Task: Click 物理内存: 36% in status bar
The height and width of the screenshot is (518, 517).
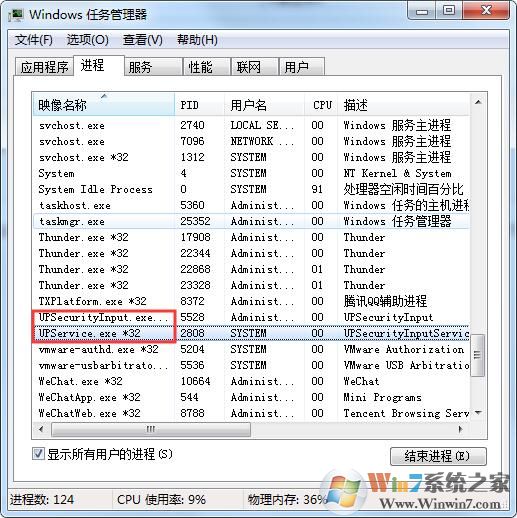Action: pos(287,500)
